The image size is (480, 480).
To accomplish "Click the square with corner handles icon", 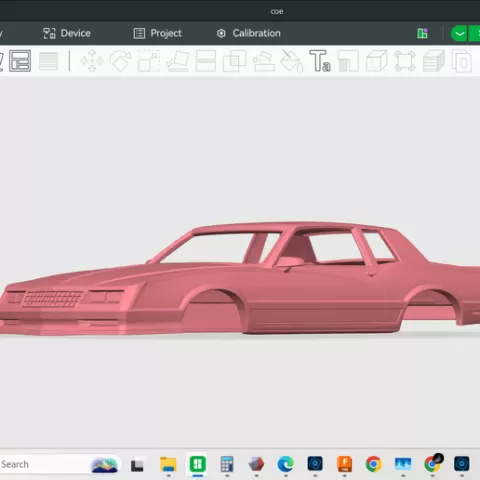I will click(405, 61).
